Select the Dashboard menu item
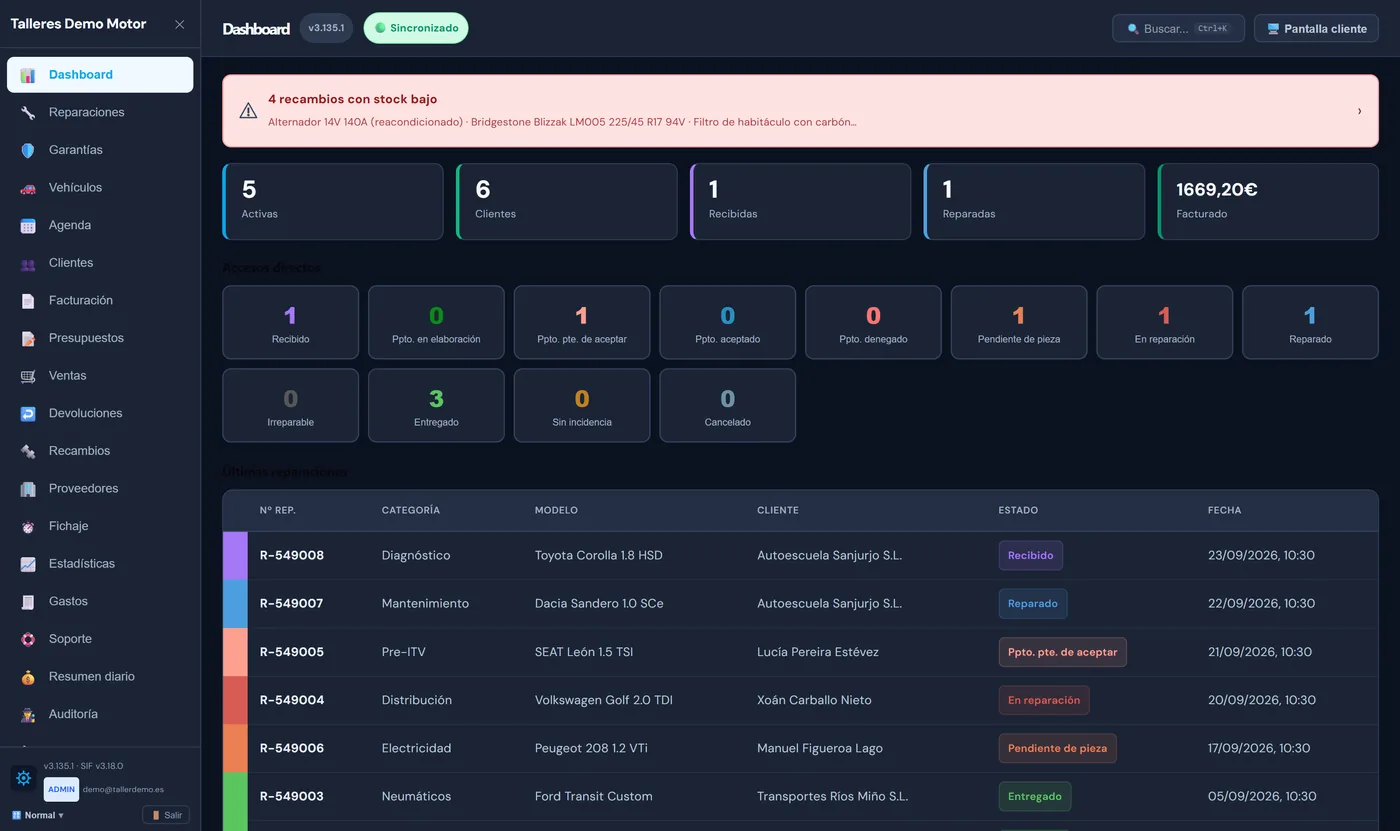Screen dimensions: 1400x831 pos(100,75)
